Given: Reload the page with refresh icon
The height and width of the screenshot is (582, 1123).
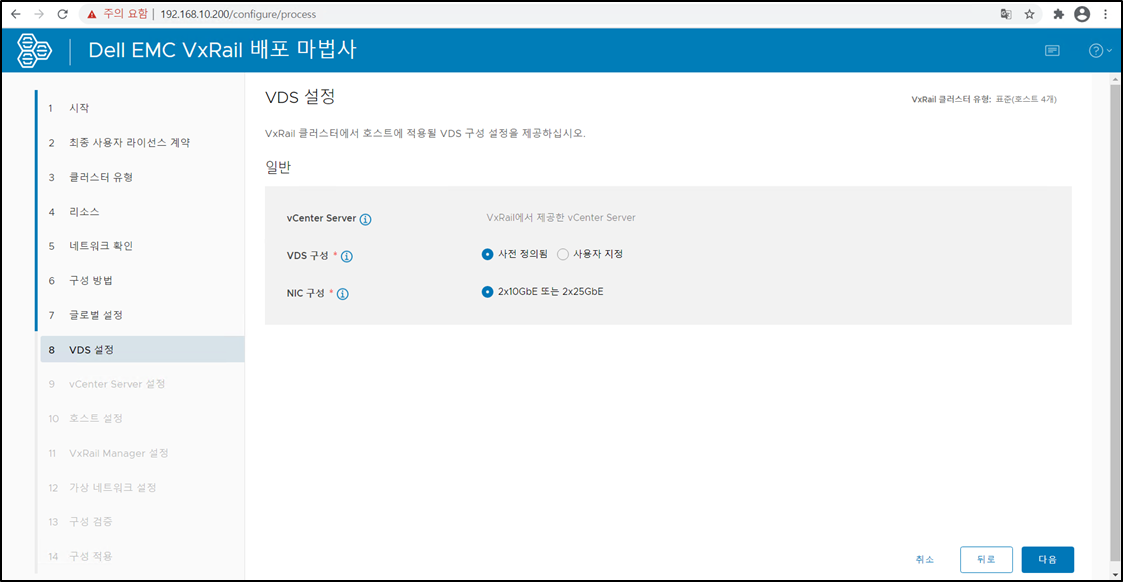Looking at the screenshot, I should [x=62, y=14].
